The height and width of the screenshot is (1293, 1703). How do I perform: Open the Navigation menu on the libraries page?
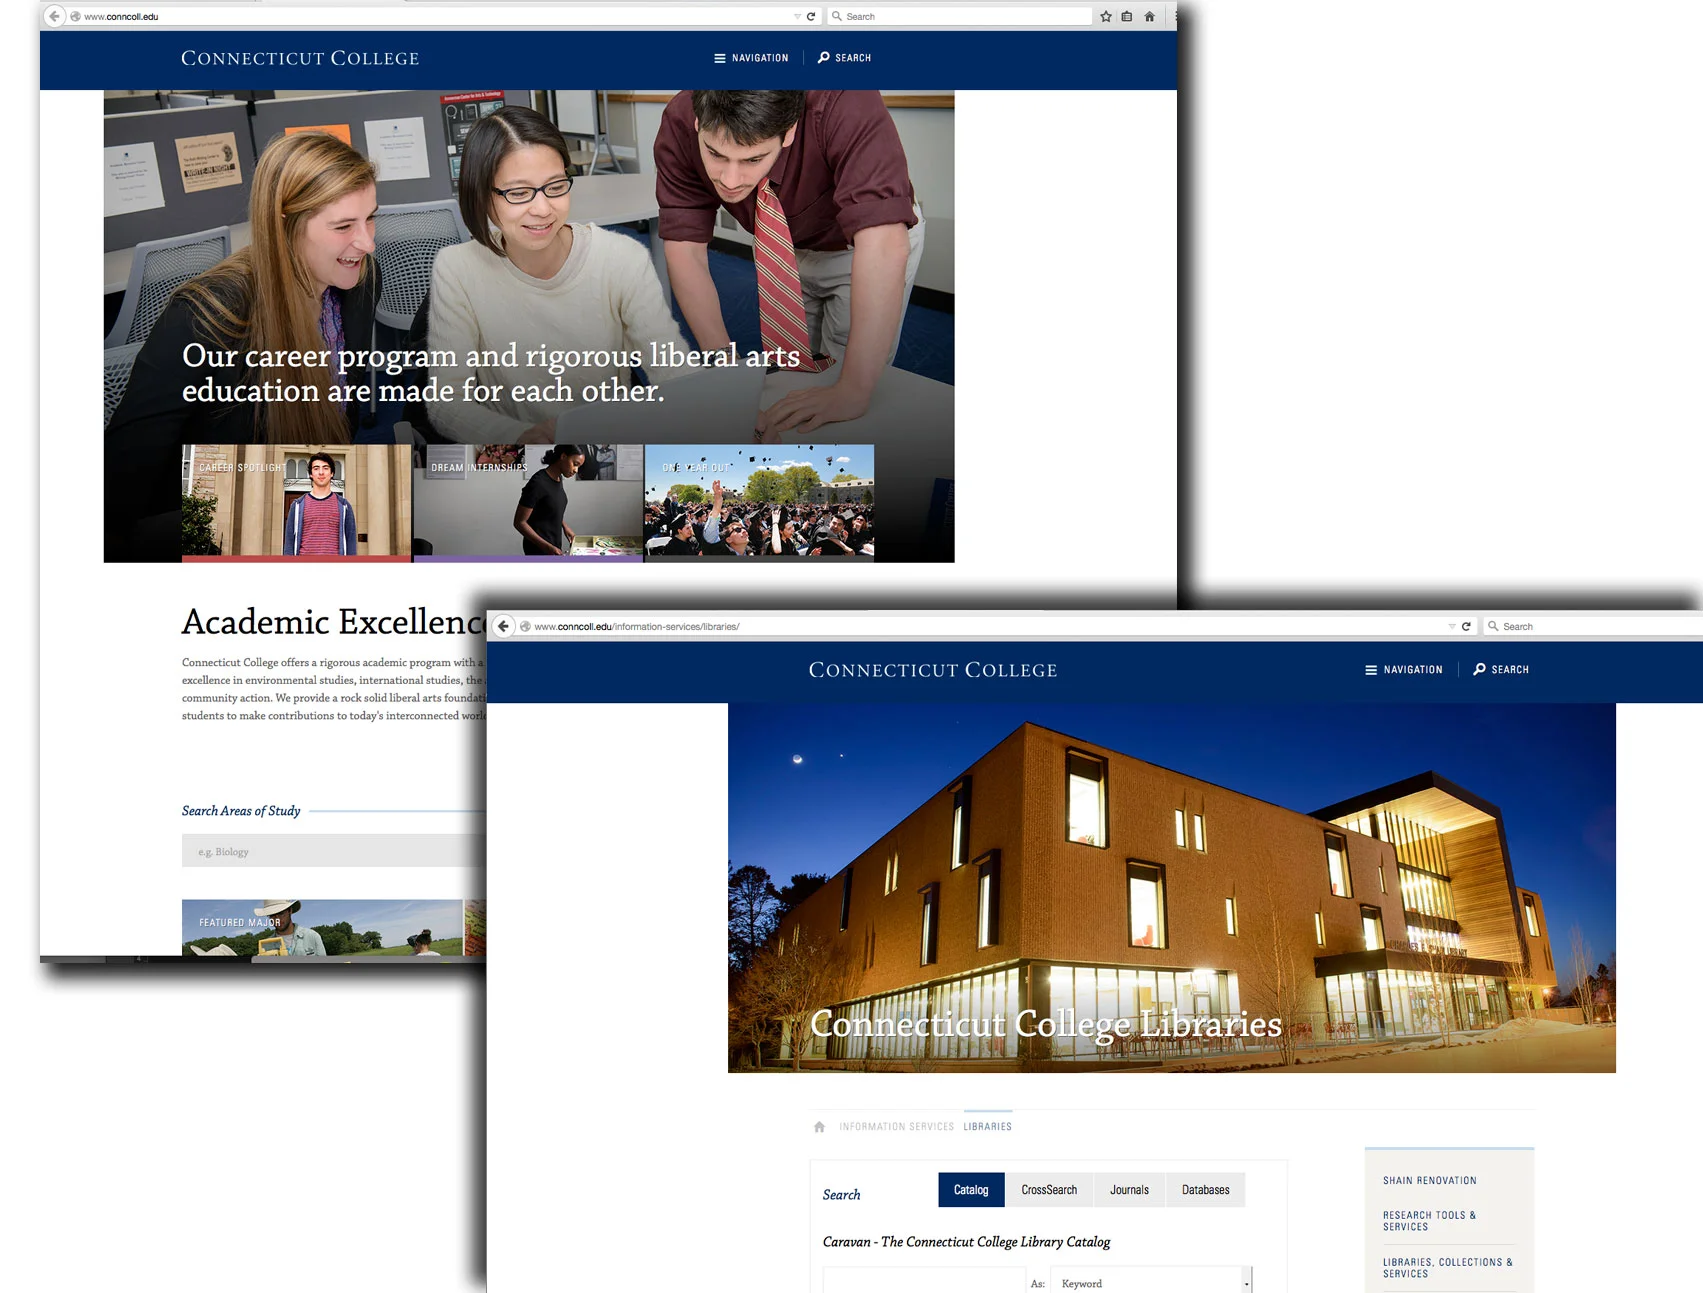[1404, 670]
